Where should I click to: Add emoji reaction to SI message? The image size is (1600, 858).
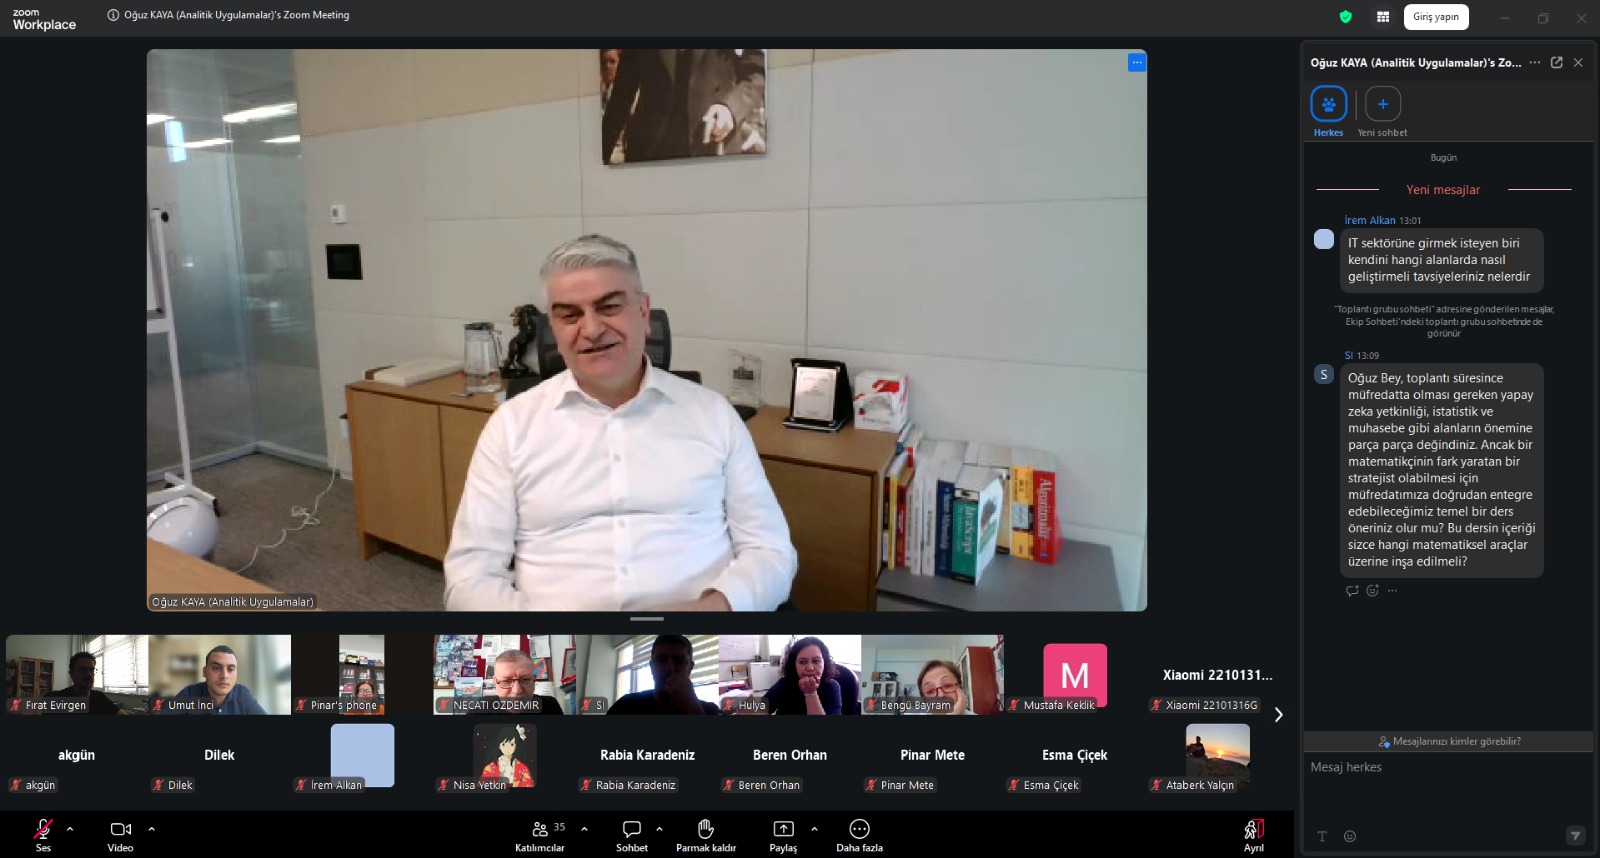coord(1372,590)
